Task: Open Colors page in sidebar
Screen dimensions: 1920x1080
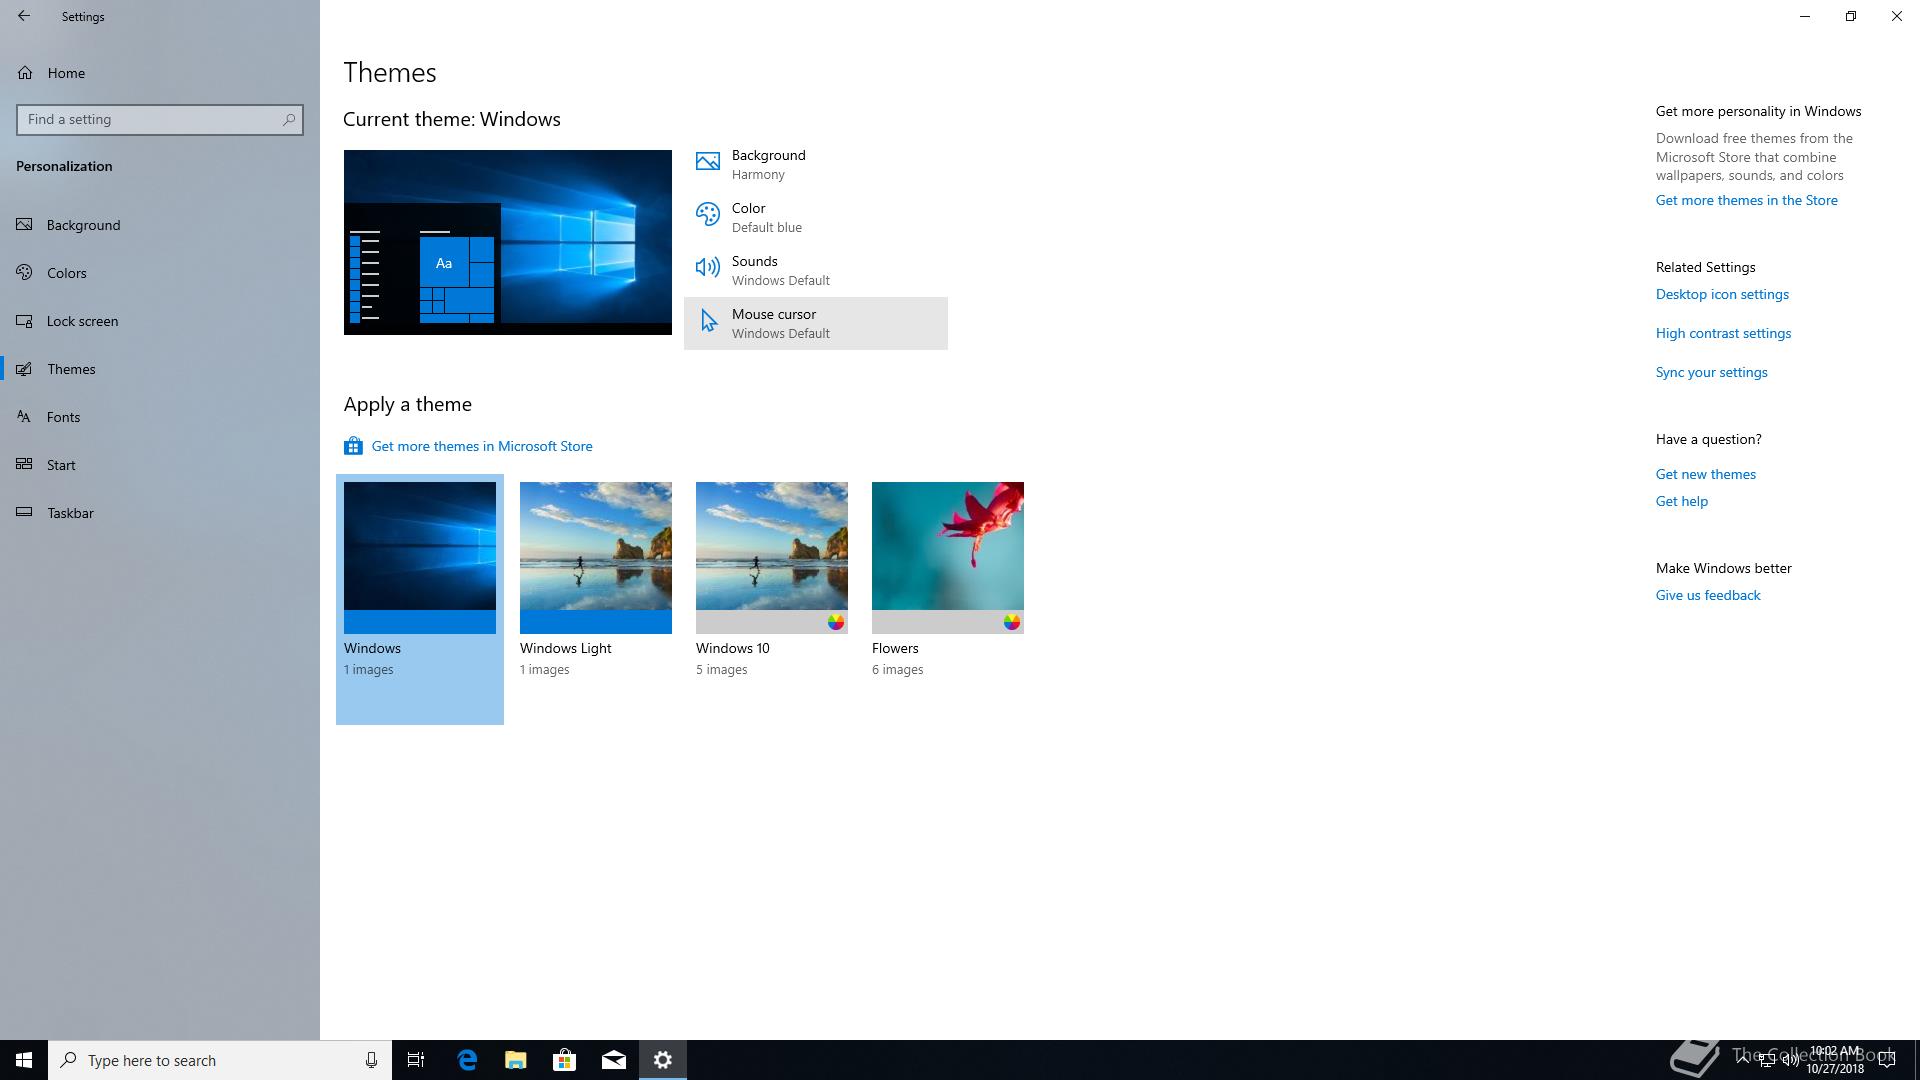Action: 160,273
